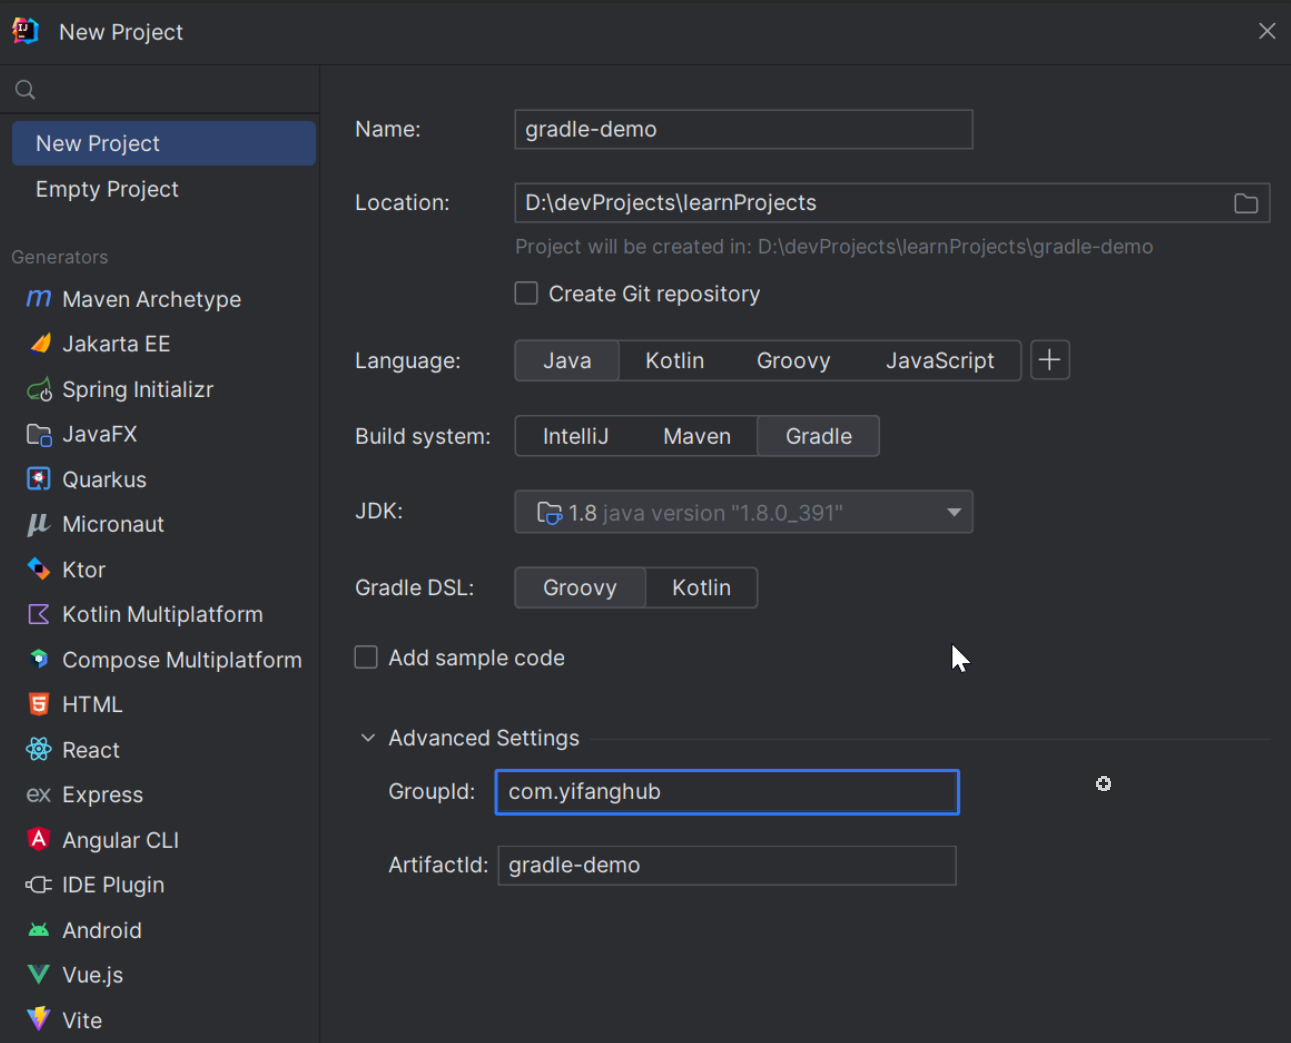Image resolution: width=1291 pixels, height=1043 pixels.
Task: Choose Groovy for Gradle DSL
Action: tap(580, 588)
